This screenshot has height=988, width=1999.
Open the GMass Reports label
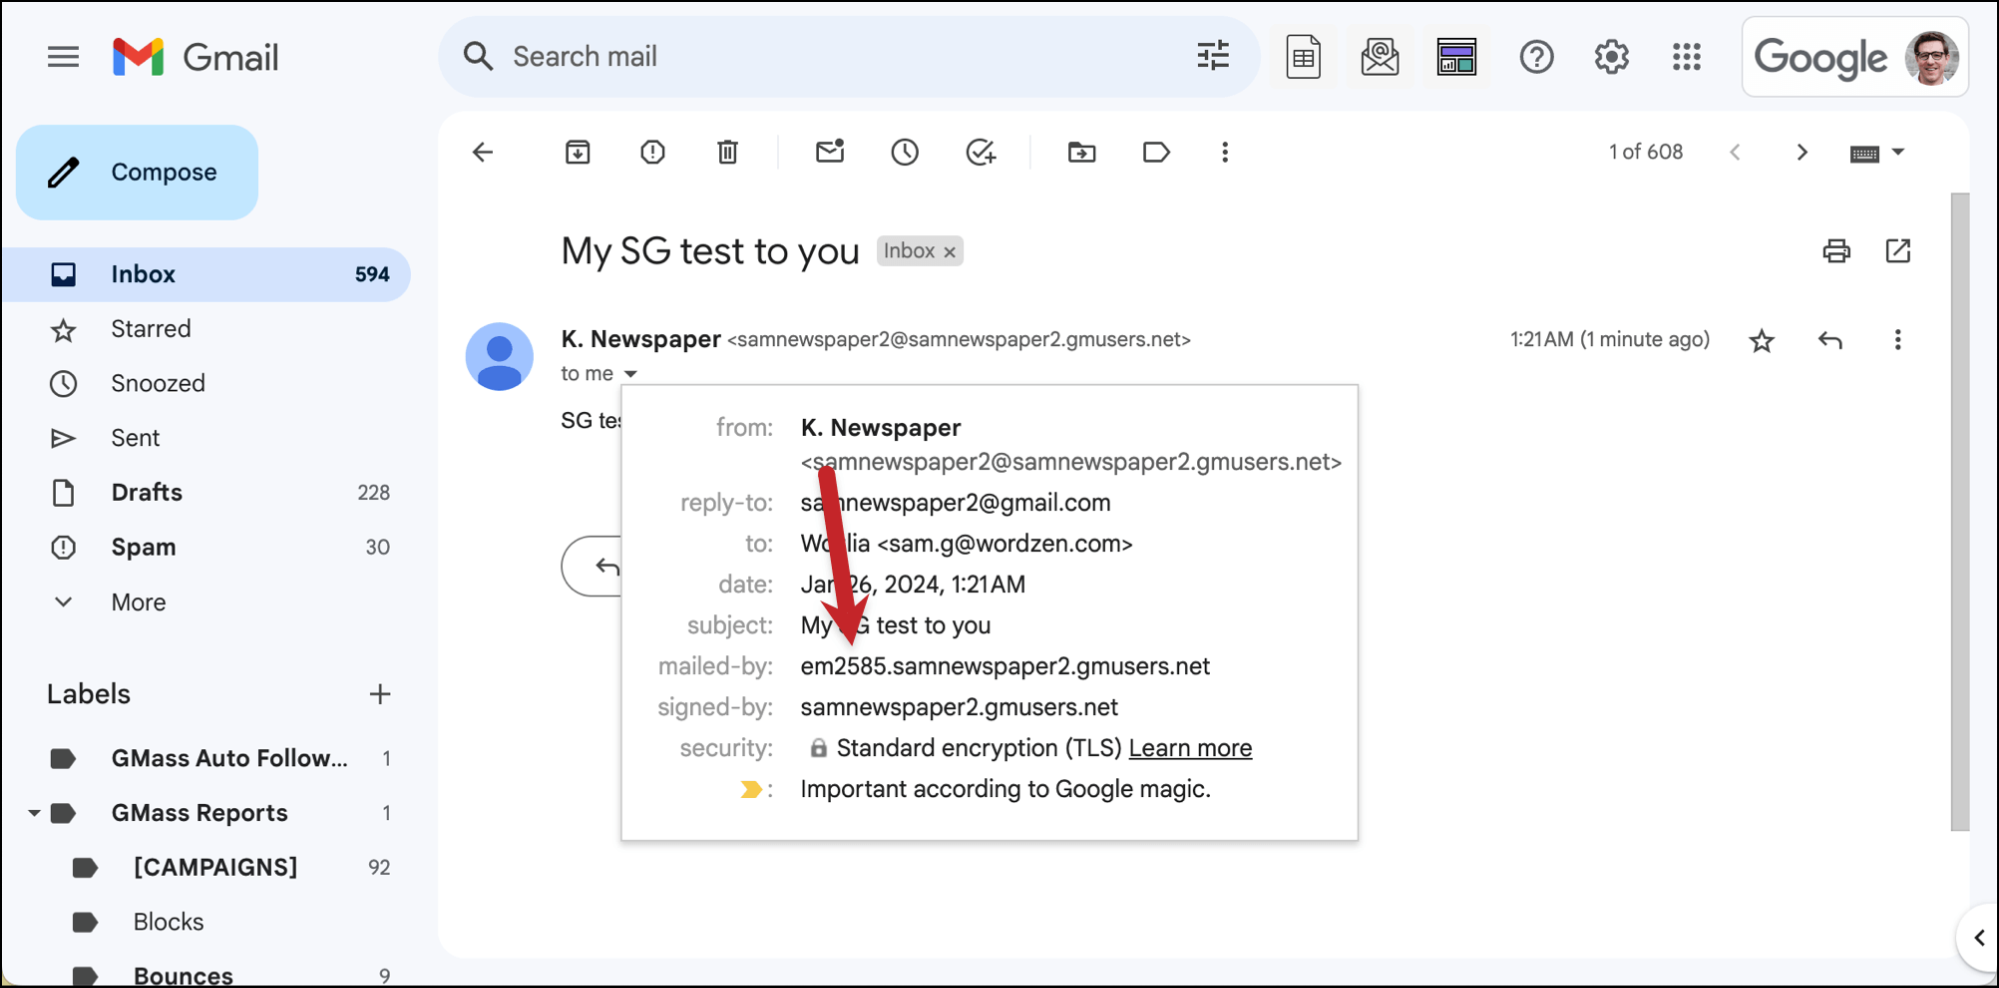pos(199,813)
